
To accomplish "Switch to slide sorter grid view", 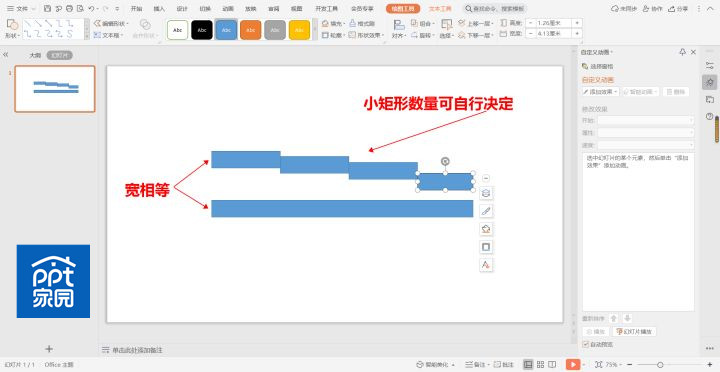I will coord(540,364).
